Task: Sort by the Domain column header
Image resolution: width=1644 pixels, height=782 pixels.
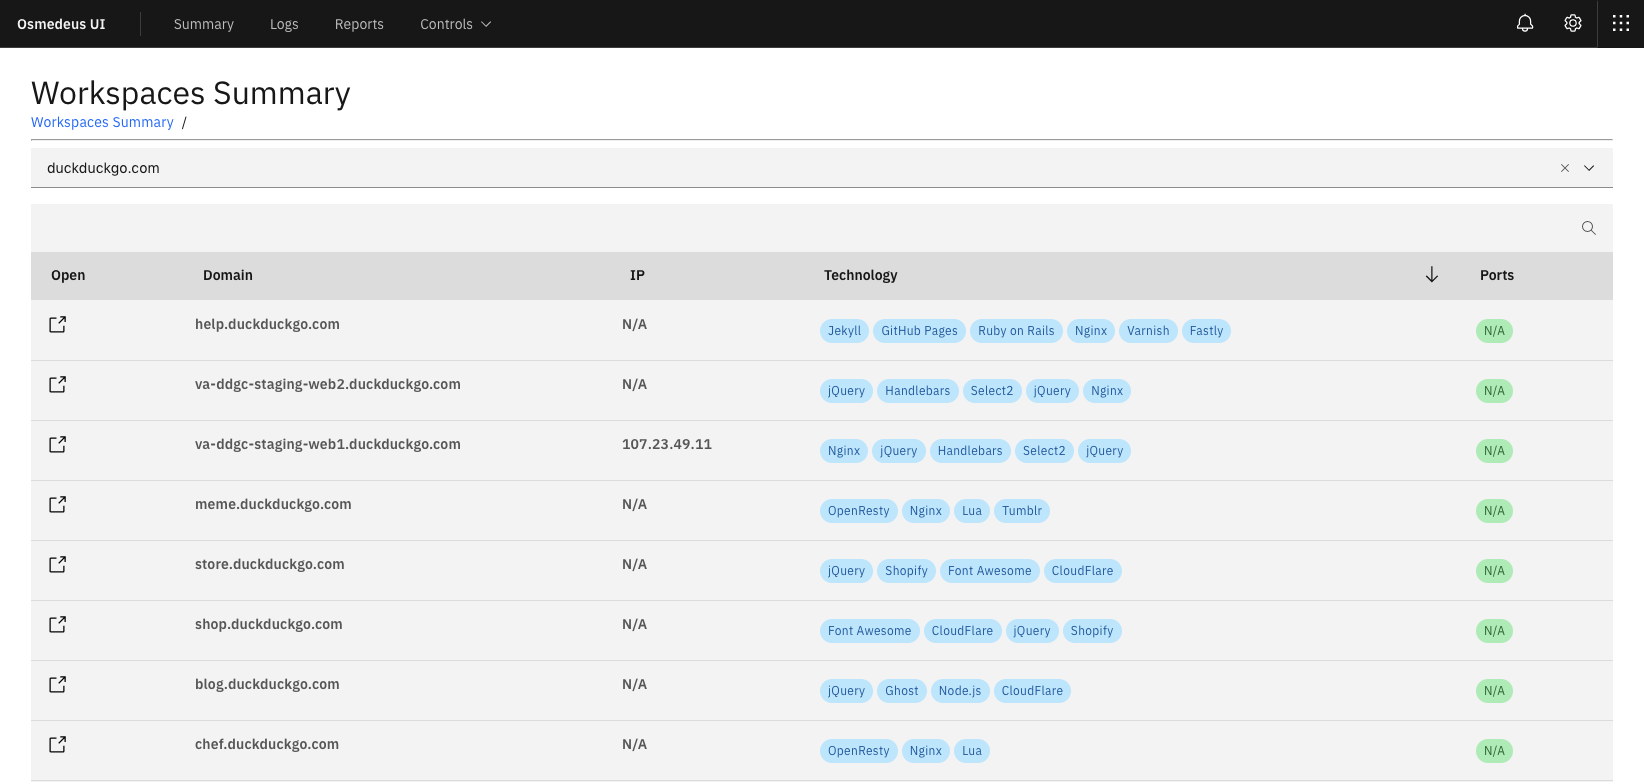Action: (228, 275)
